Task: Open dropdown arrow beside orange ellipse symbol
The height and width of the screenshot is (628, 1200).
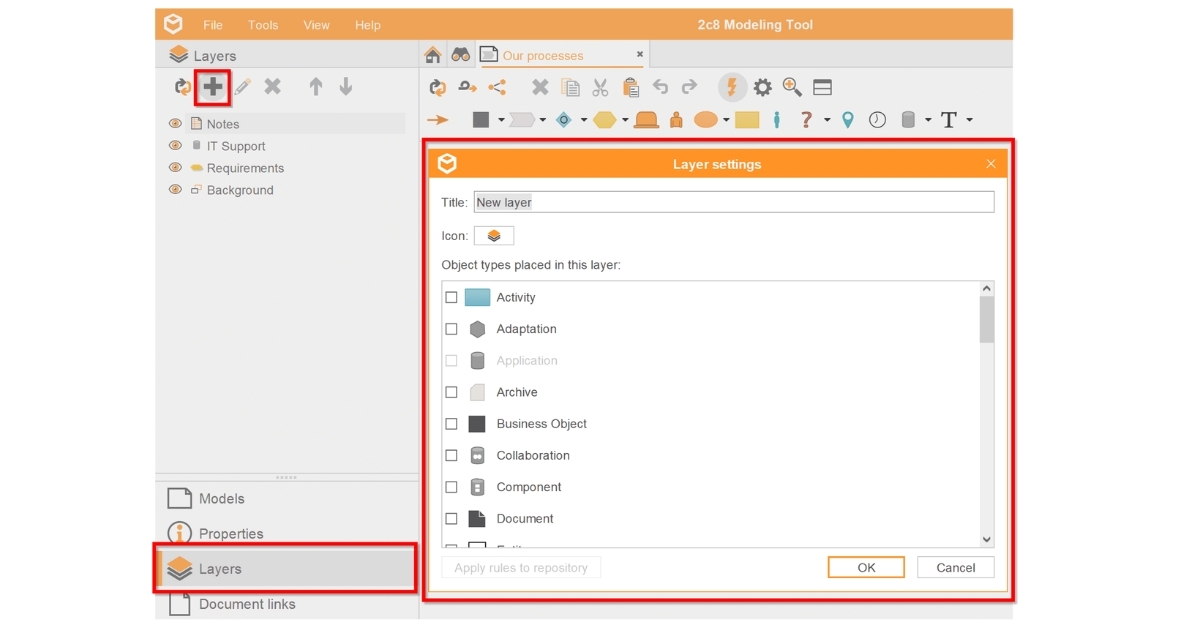Action: (726, 120)
